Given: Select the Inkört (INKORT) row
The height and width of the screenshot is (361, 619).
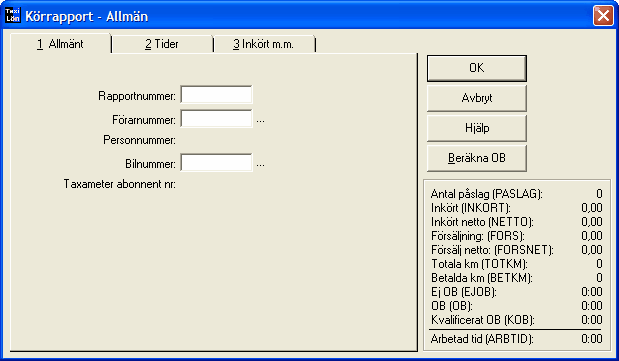Looking at the screenshot, I should 517,208.
